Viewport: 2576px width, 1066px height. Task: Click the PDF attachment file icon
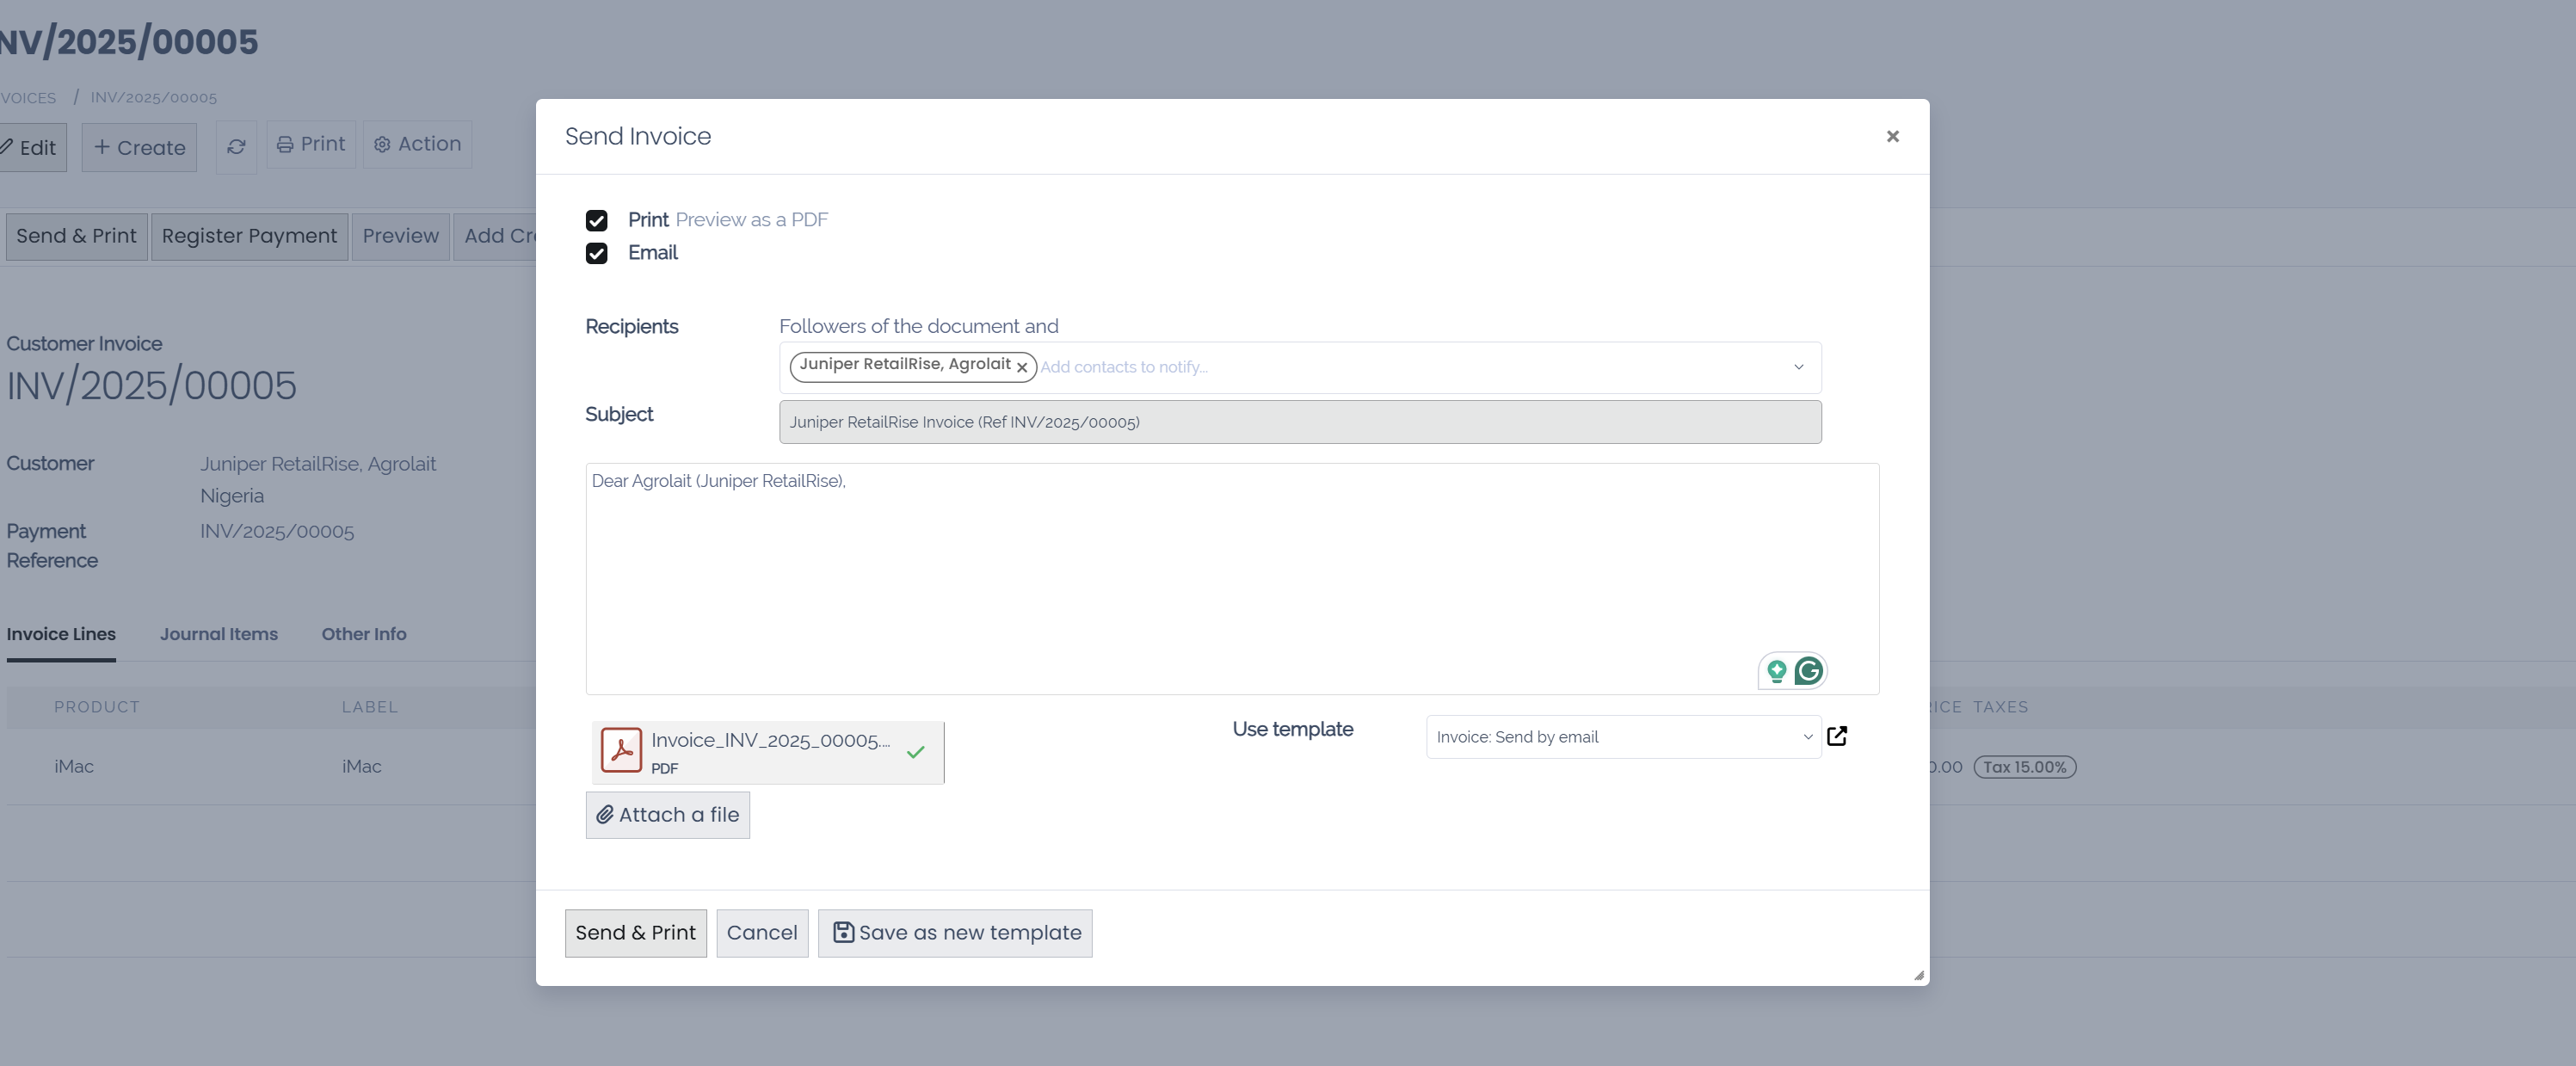click(x=621, y=750)
